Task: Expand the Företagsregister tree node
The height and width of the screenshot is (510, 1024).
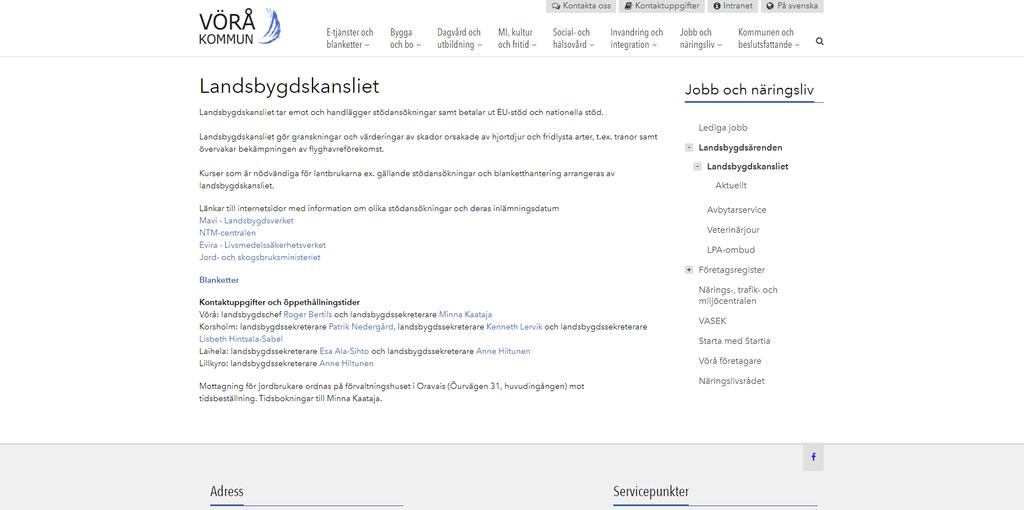Action: 689,270
